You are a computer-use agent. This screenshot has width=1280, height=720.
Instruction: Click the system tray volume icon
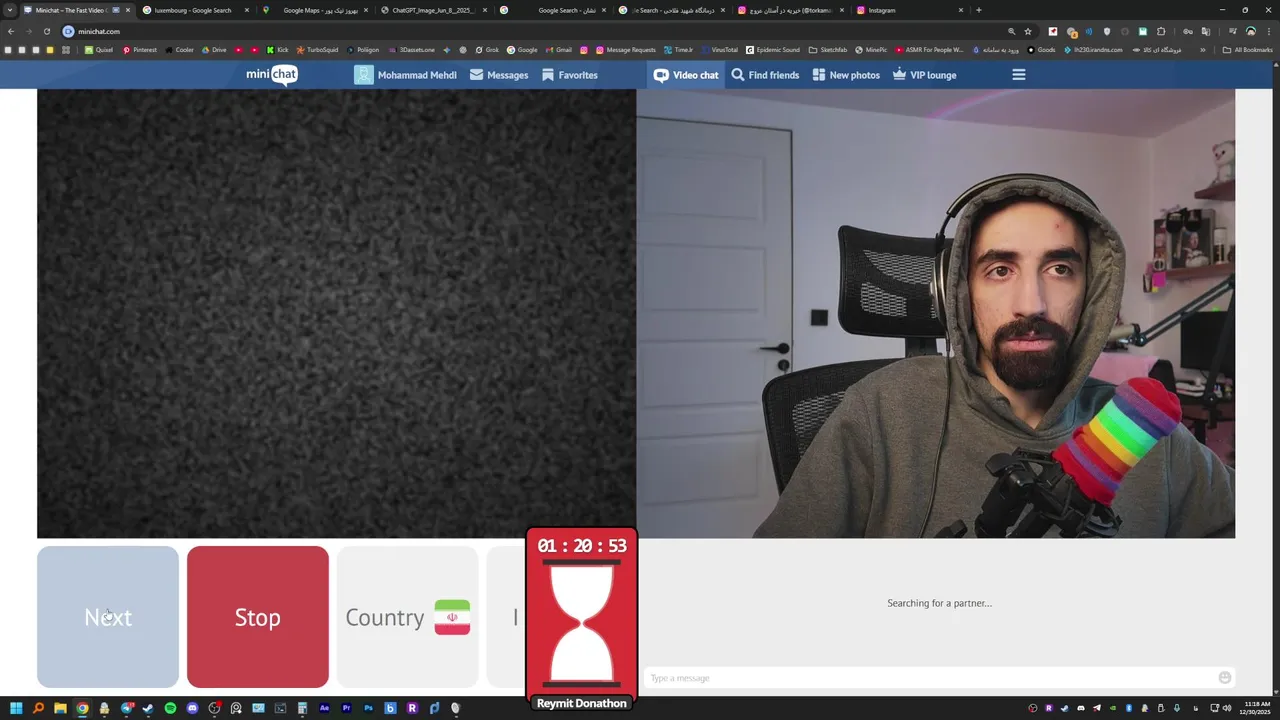1227,708
